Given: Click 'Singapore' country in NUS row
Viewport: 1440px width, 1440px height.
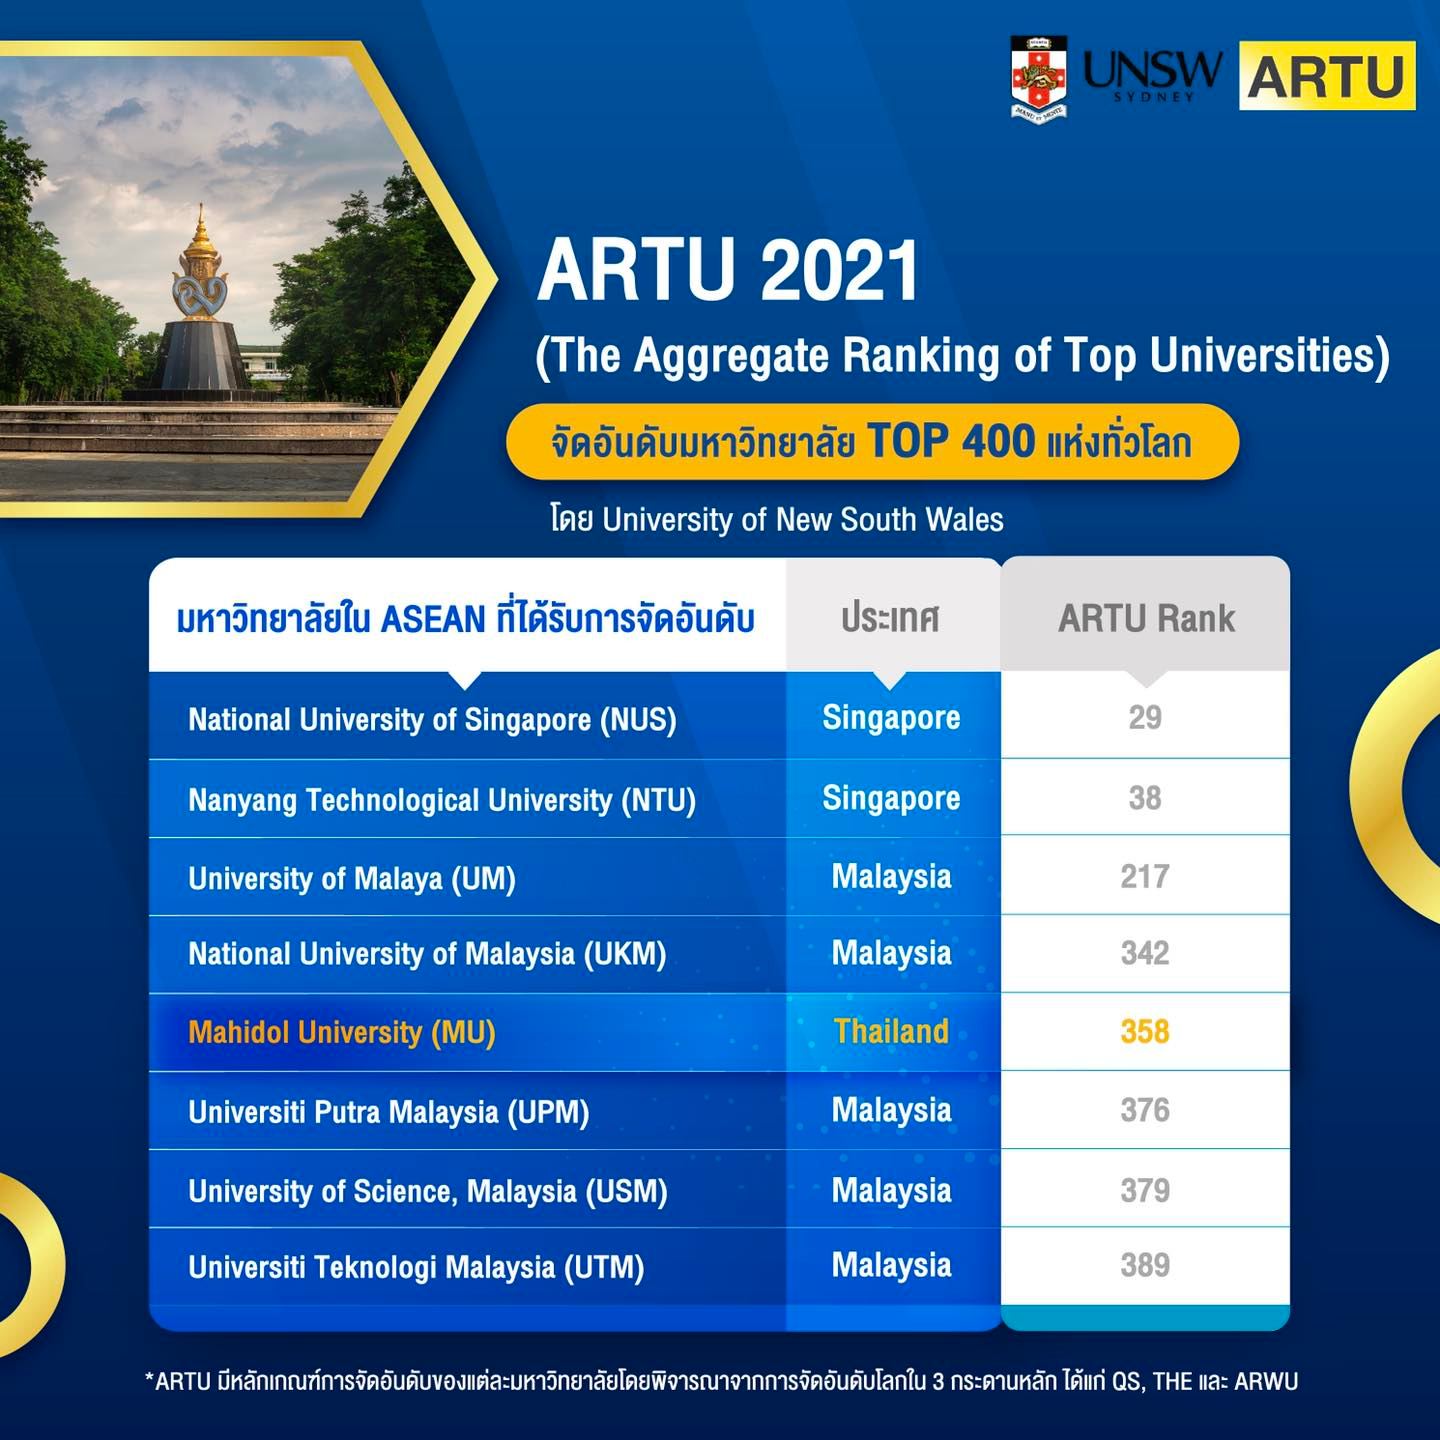Looking at the screenshot, I should 891,718.
